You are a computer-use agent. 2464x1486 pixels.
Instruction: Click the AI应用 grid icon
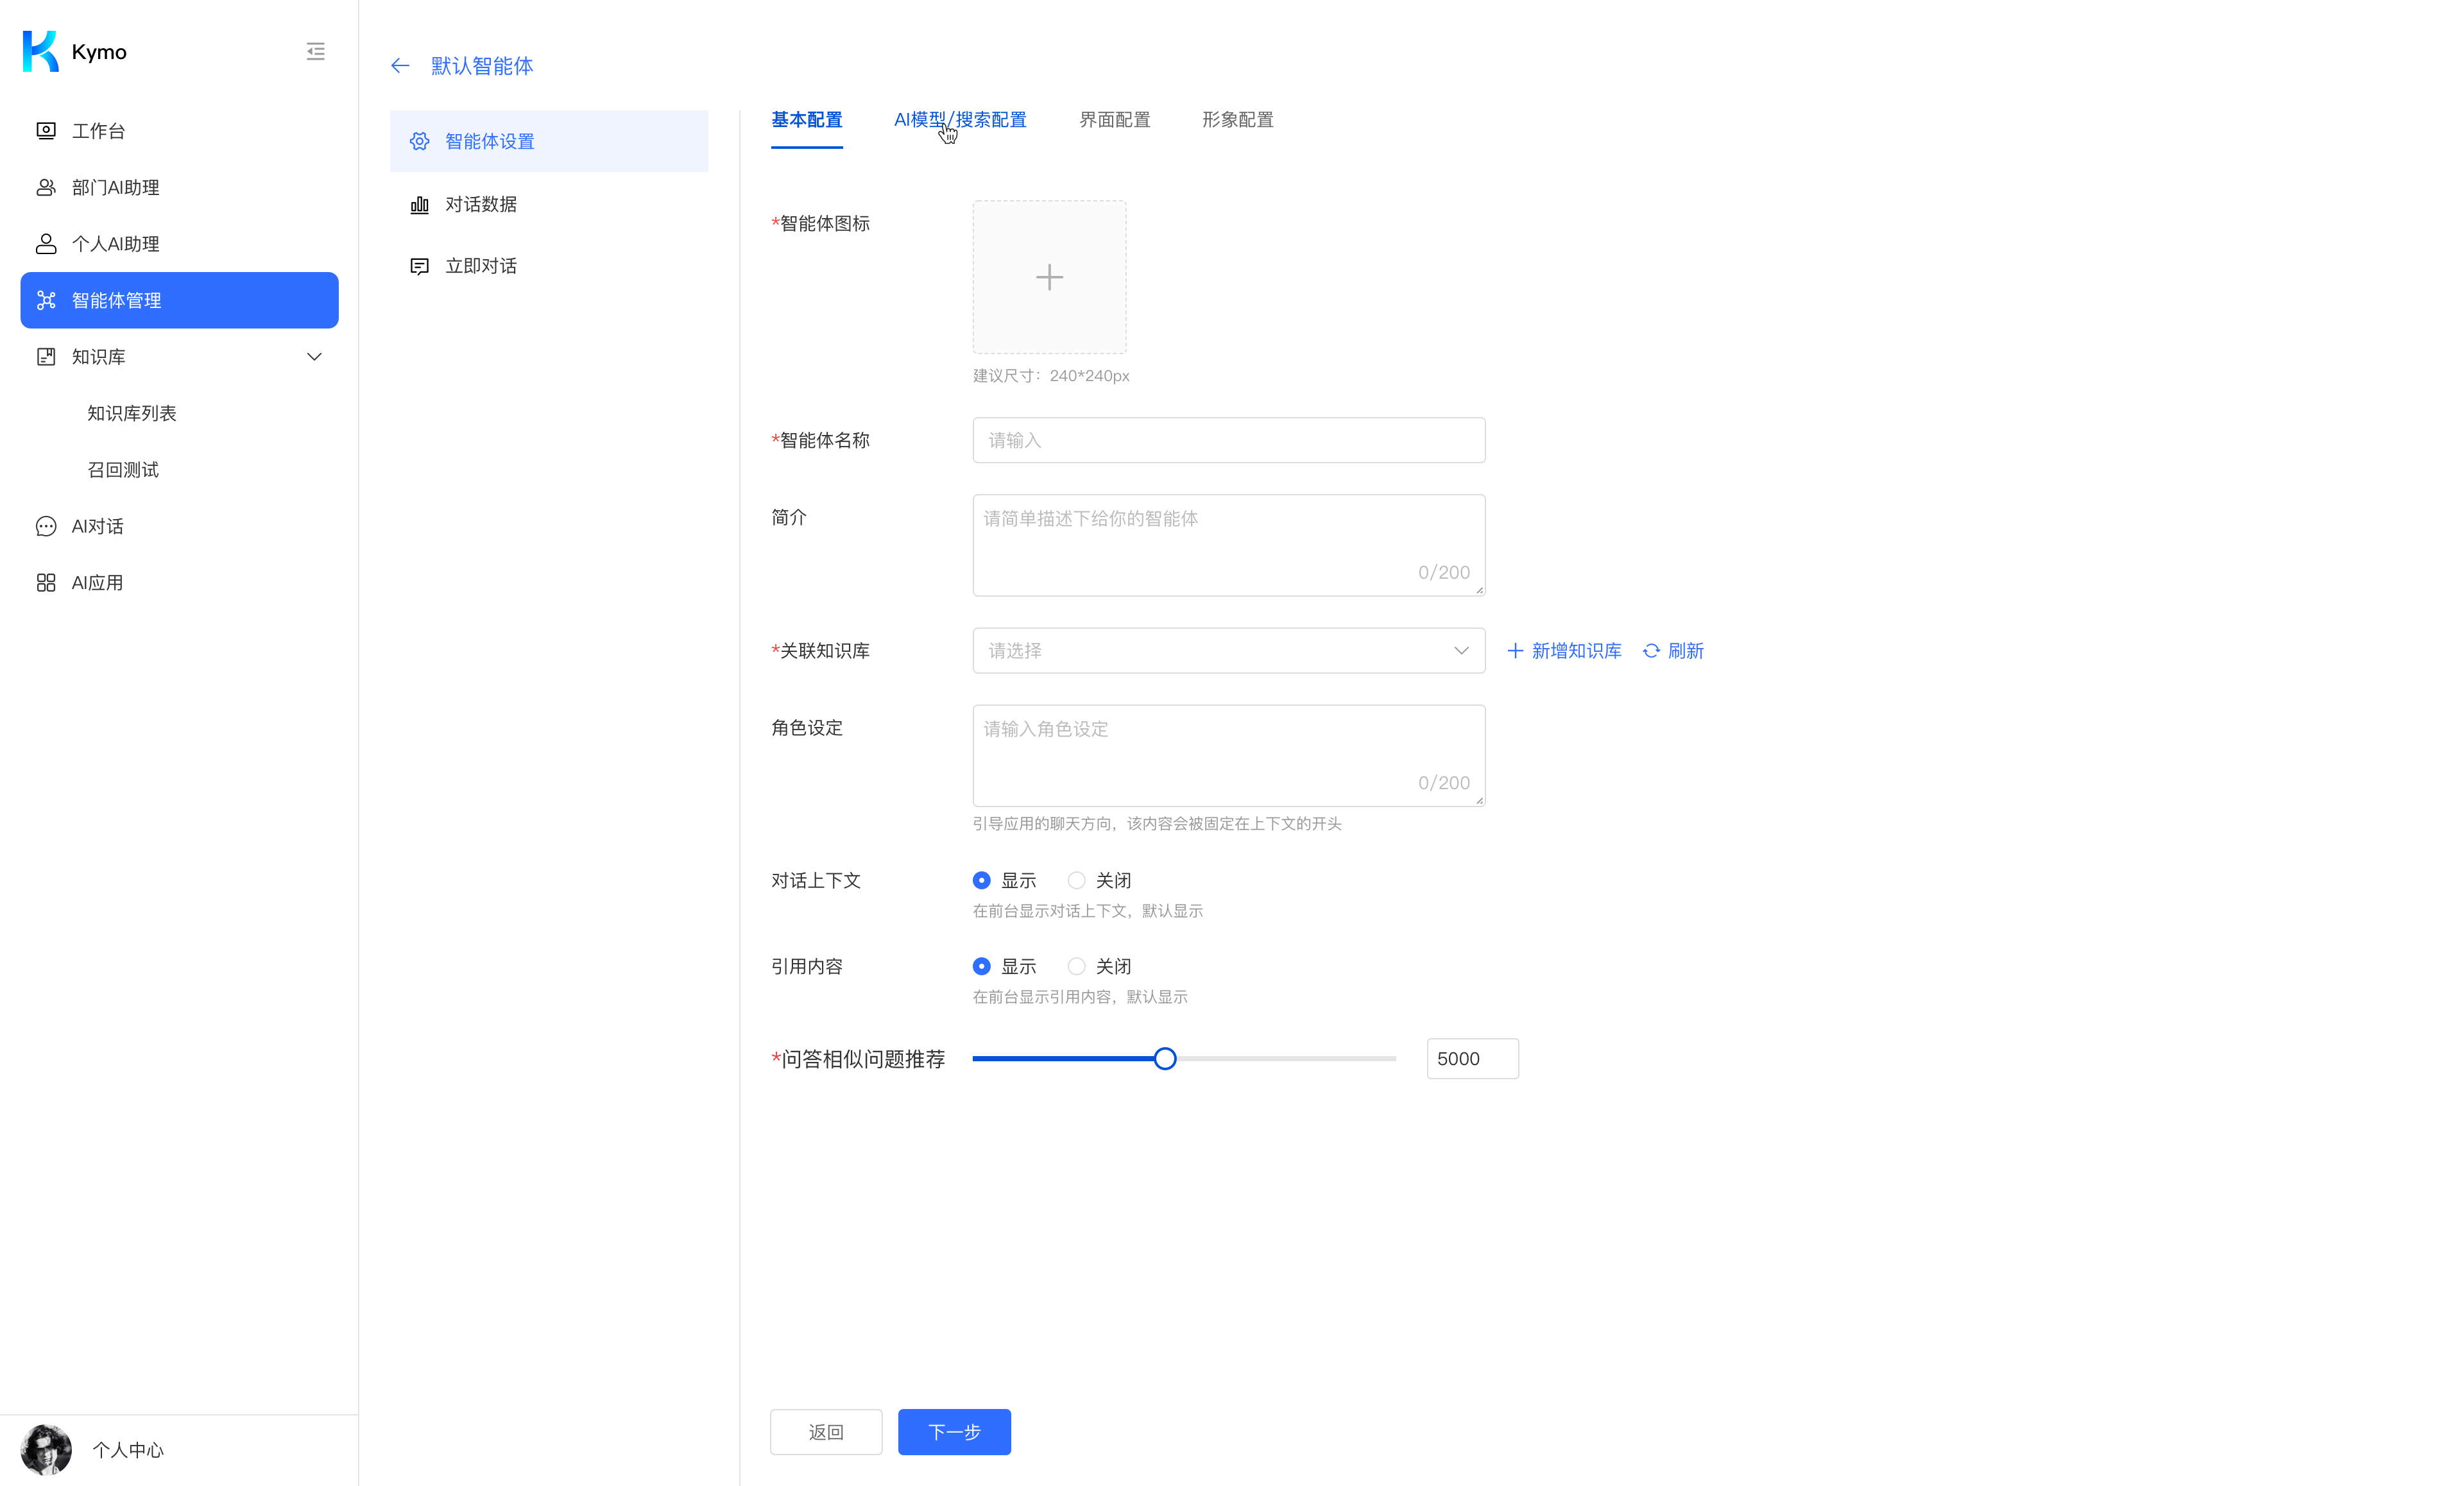46,583
